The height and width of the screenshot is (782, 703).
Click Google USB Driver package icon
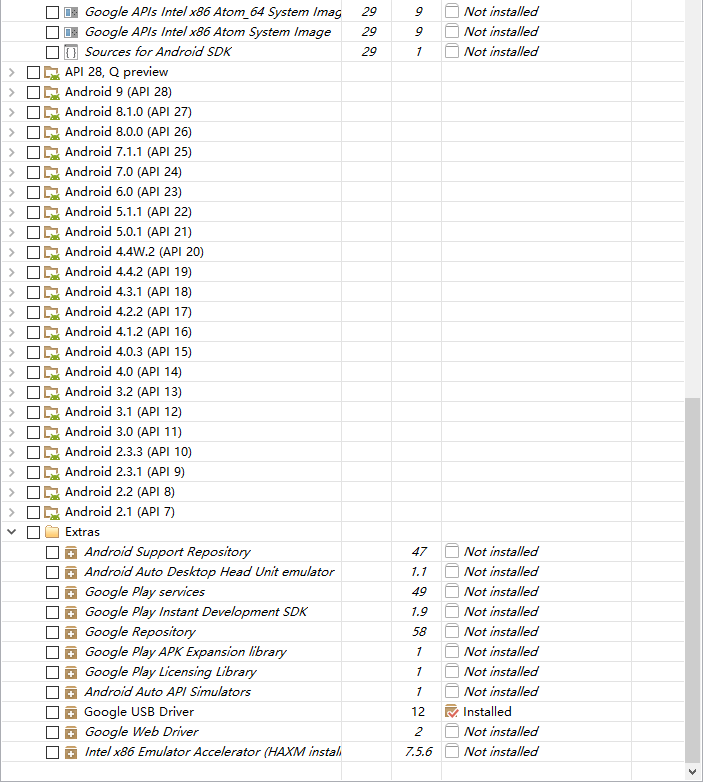71,712
